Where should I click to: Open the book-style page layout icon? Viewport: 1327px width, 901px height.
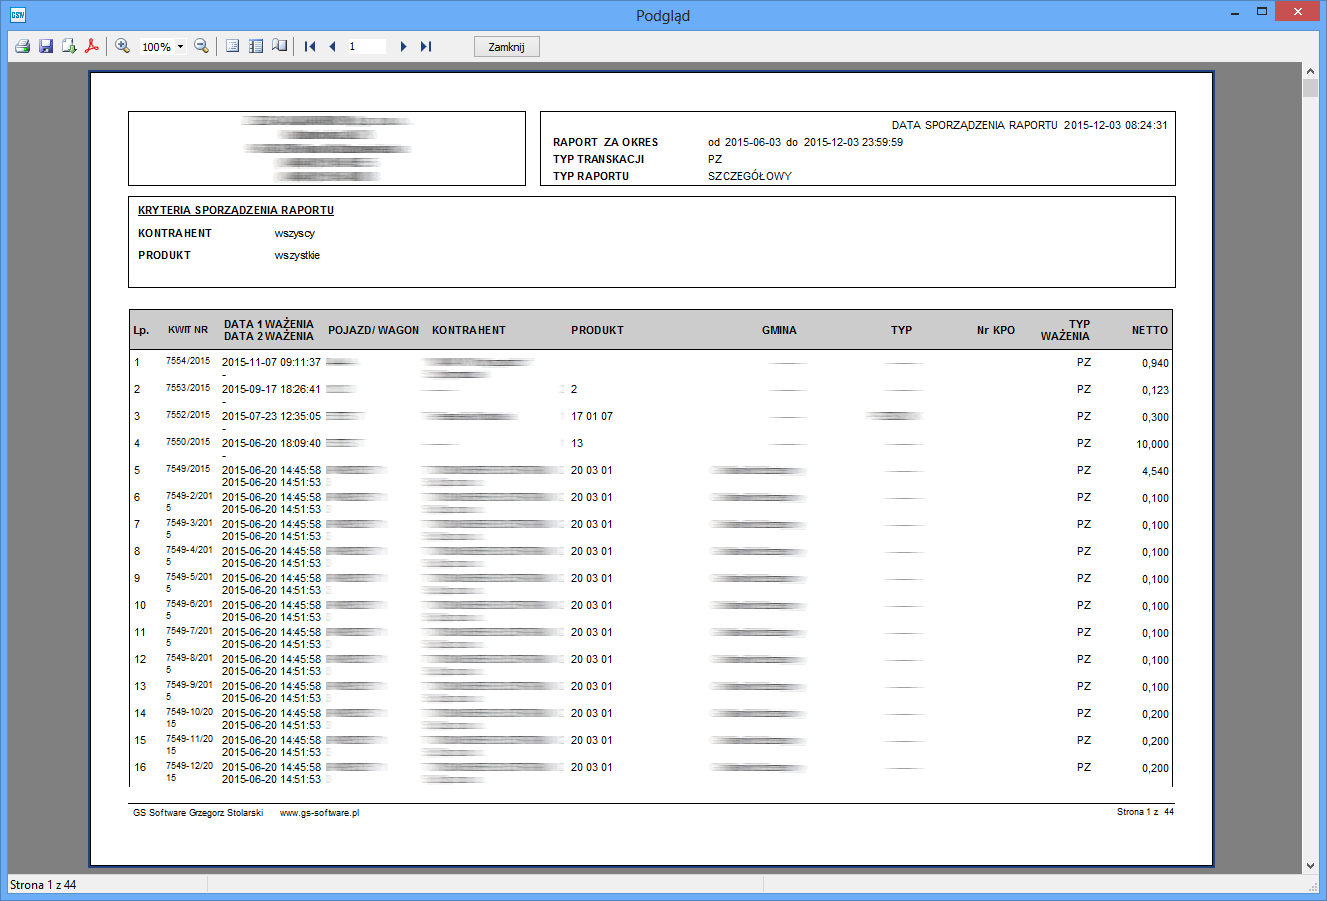[x=279, y=46]
